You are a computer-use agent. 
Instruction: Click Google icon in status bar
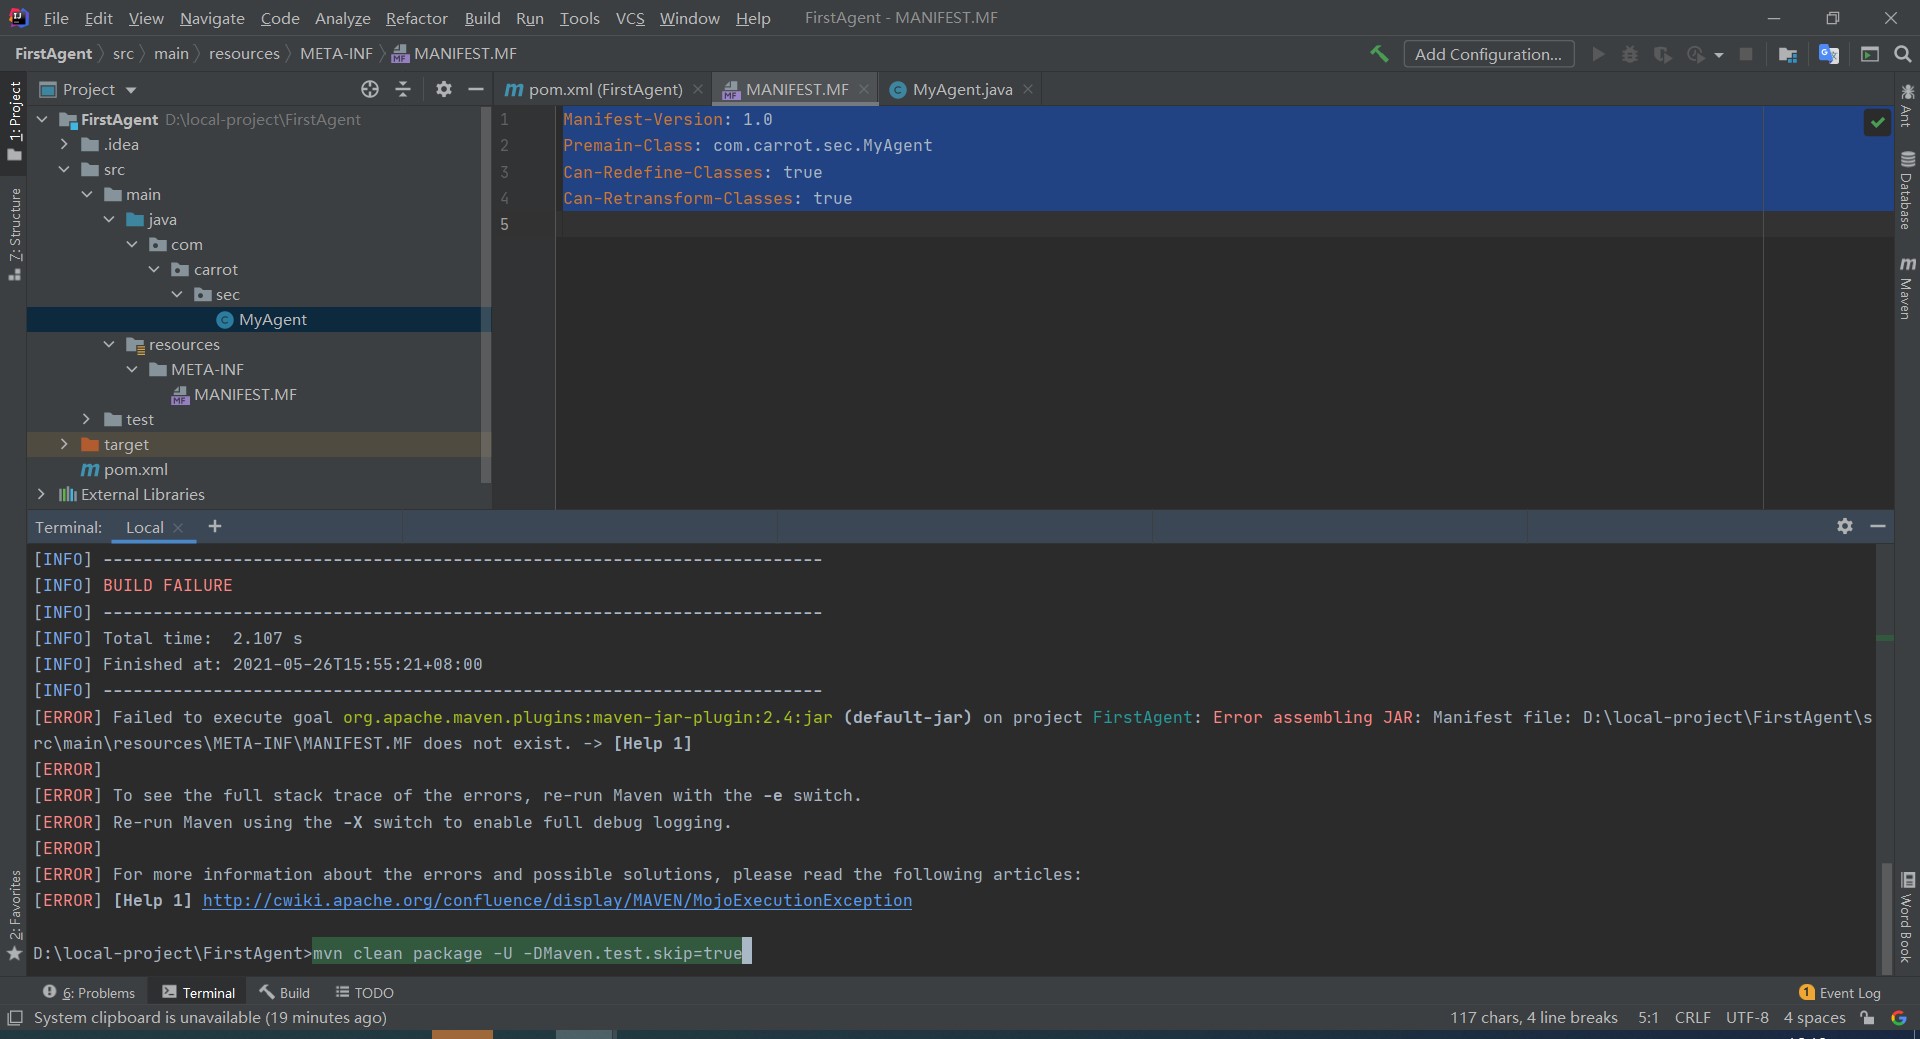tap(1899, 1018)
